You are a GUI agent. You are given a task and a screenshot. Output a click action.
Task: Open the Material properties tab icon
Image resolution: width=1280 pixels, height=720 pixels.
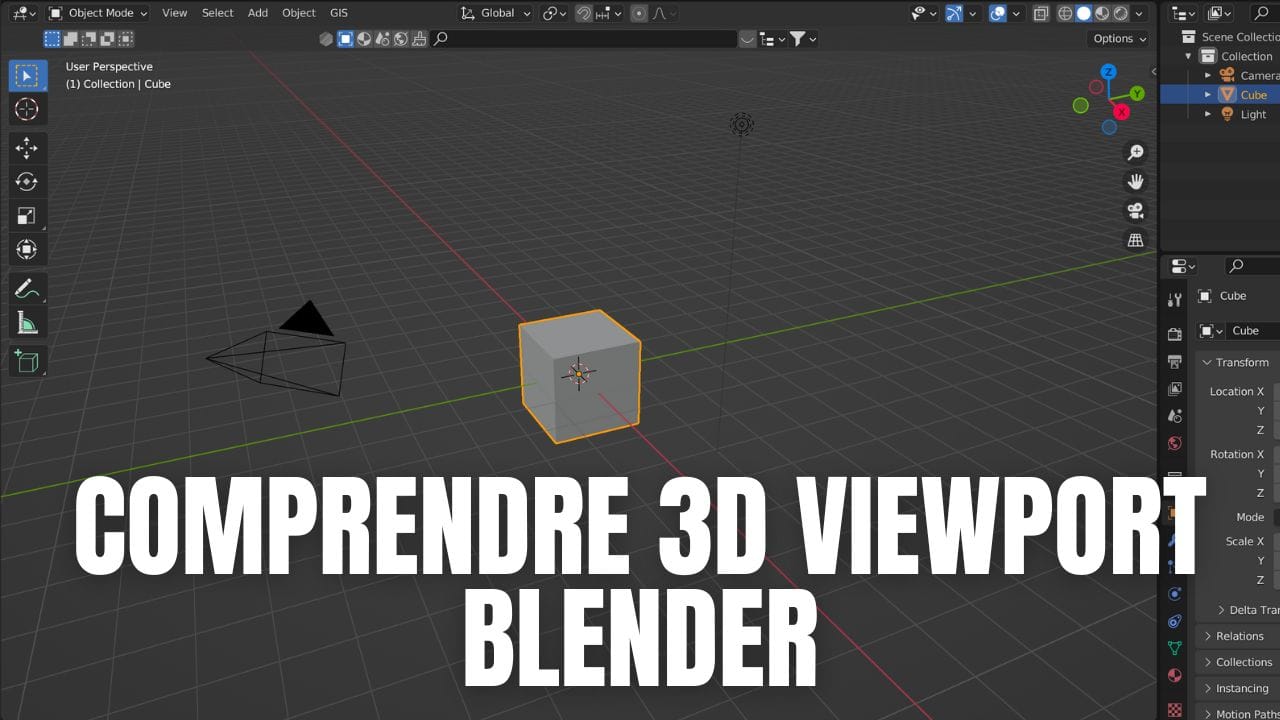[x=1175, y=676]
